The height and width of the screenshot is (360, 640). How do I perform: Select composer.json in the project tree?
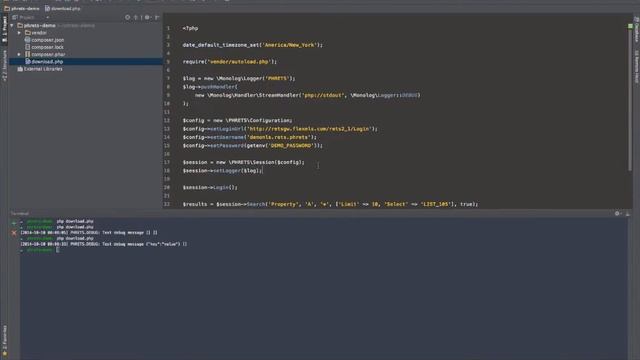pos(48,40)
